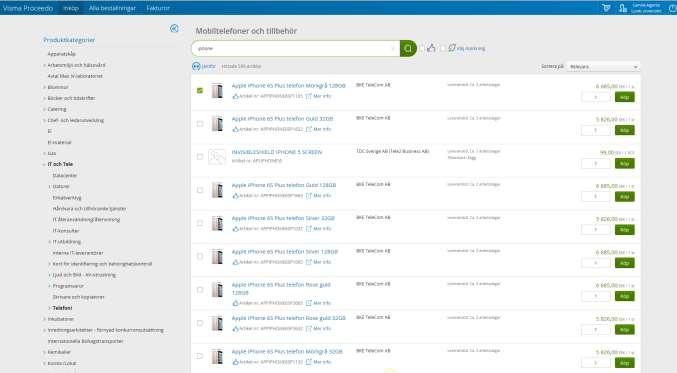This screenshot has width=677, height=373.
Task: Expand the Böcker och tidskrifter category
Action: (44, 98)
